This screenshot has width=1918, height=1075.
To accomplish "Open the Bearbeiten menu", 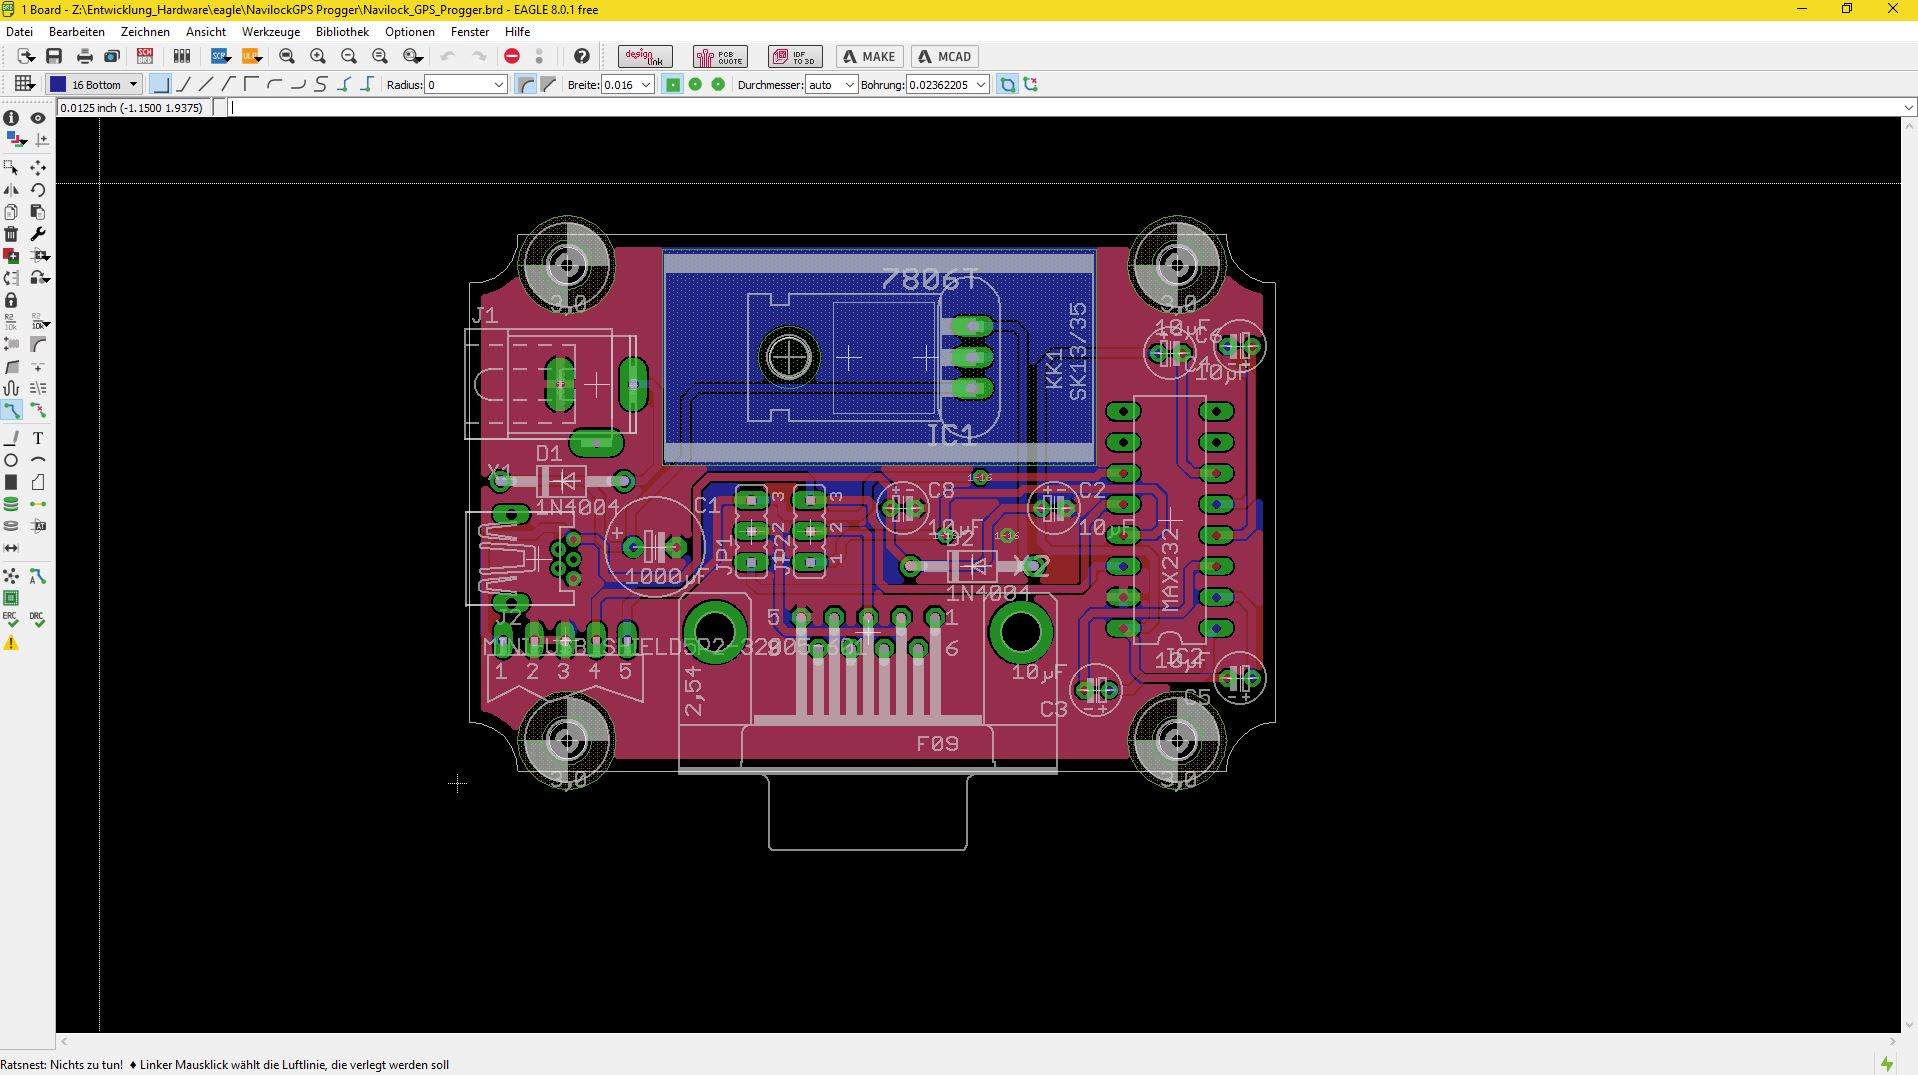I will coord(77,32).
